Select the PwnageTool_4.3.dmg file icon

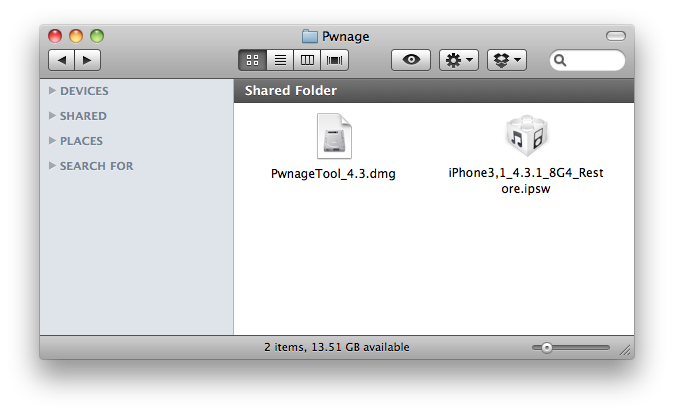pyautogui.click(x=334, y=136)
